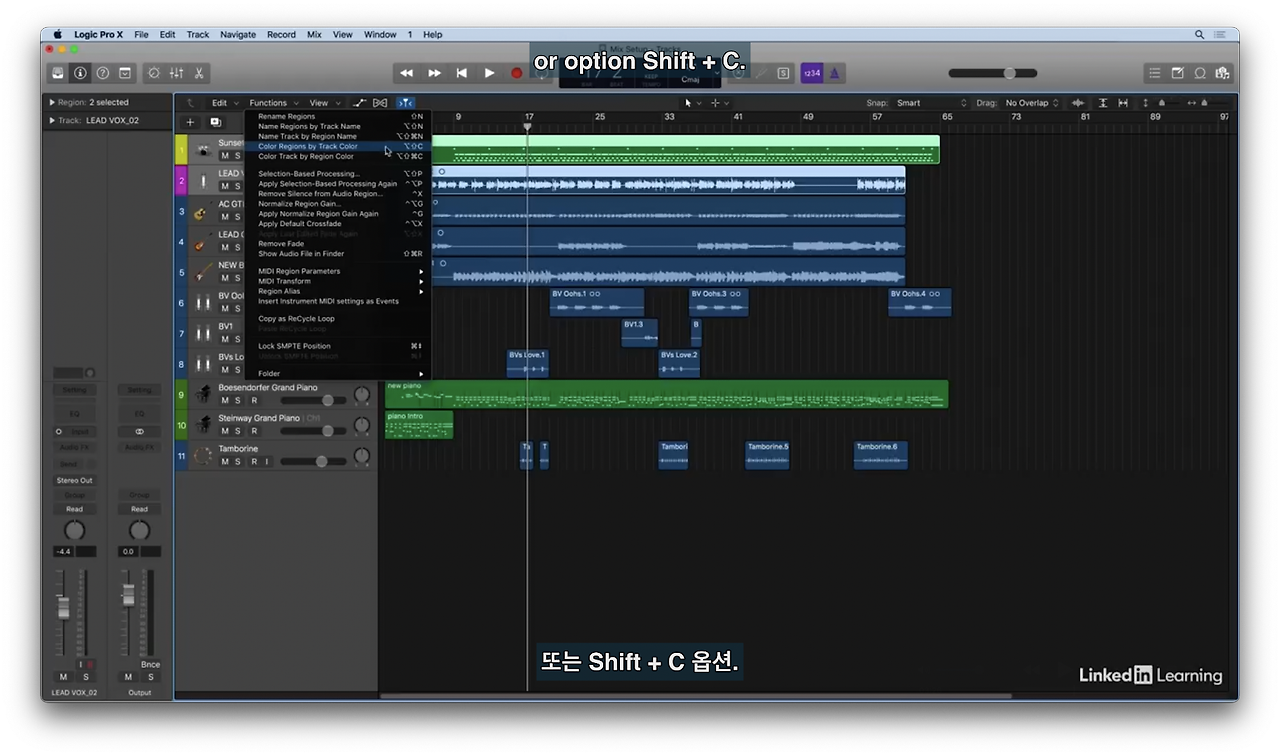Screen dimensions: 1280x756
Task: Show the toolbar dropdown icon
Action: (x=125, y=73)
